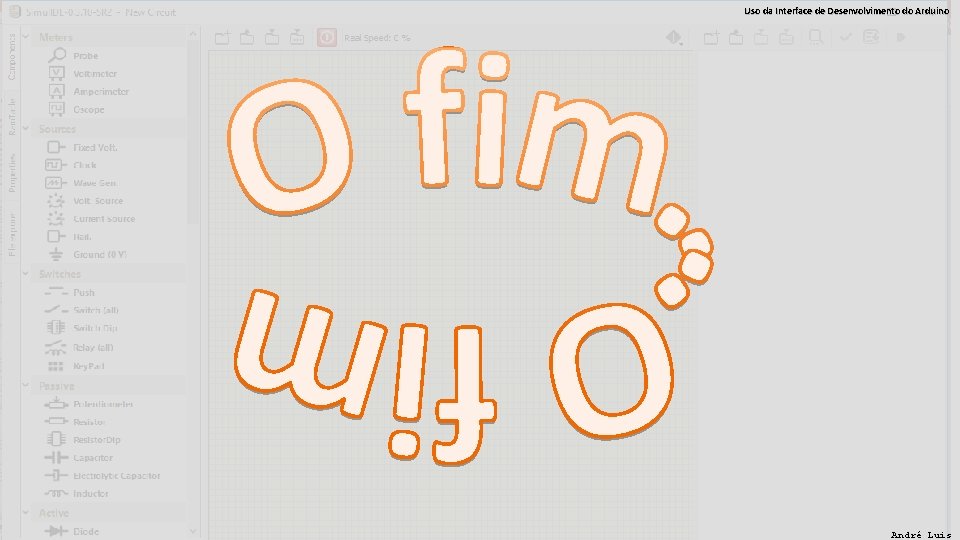
Task: Select the Rail. component icon
Action: [x=56, y=236]
